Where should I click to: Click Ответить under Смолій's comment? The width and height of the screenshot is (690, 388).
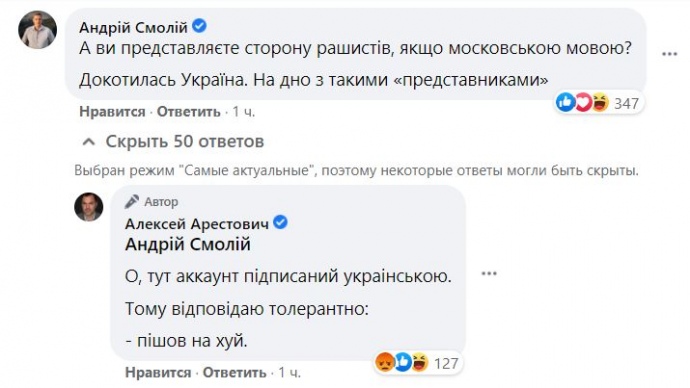pos(189,112)
